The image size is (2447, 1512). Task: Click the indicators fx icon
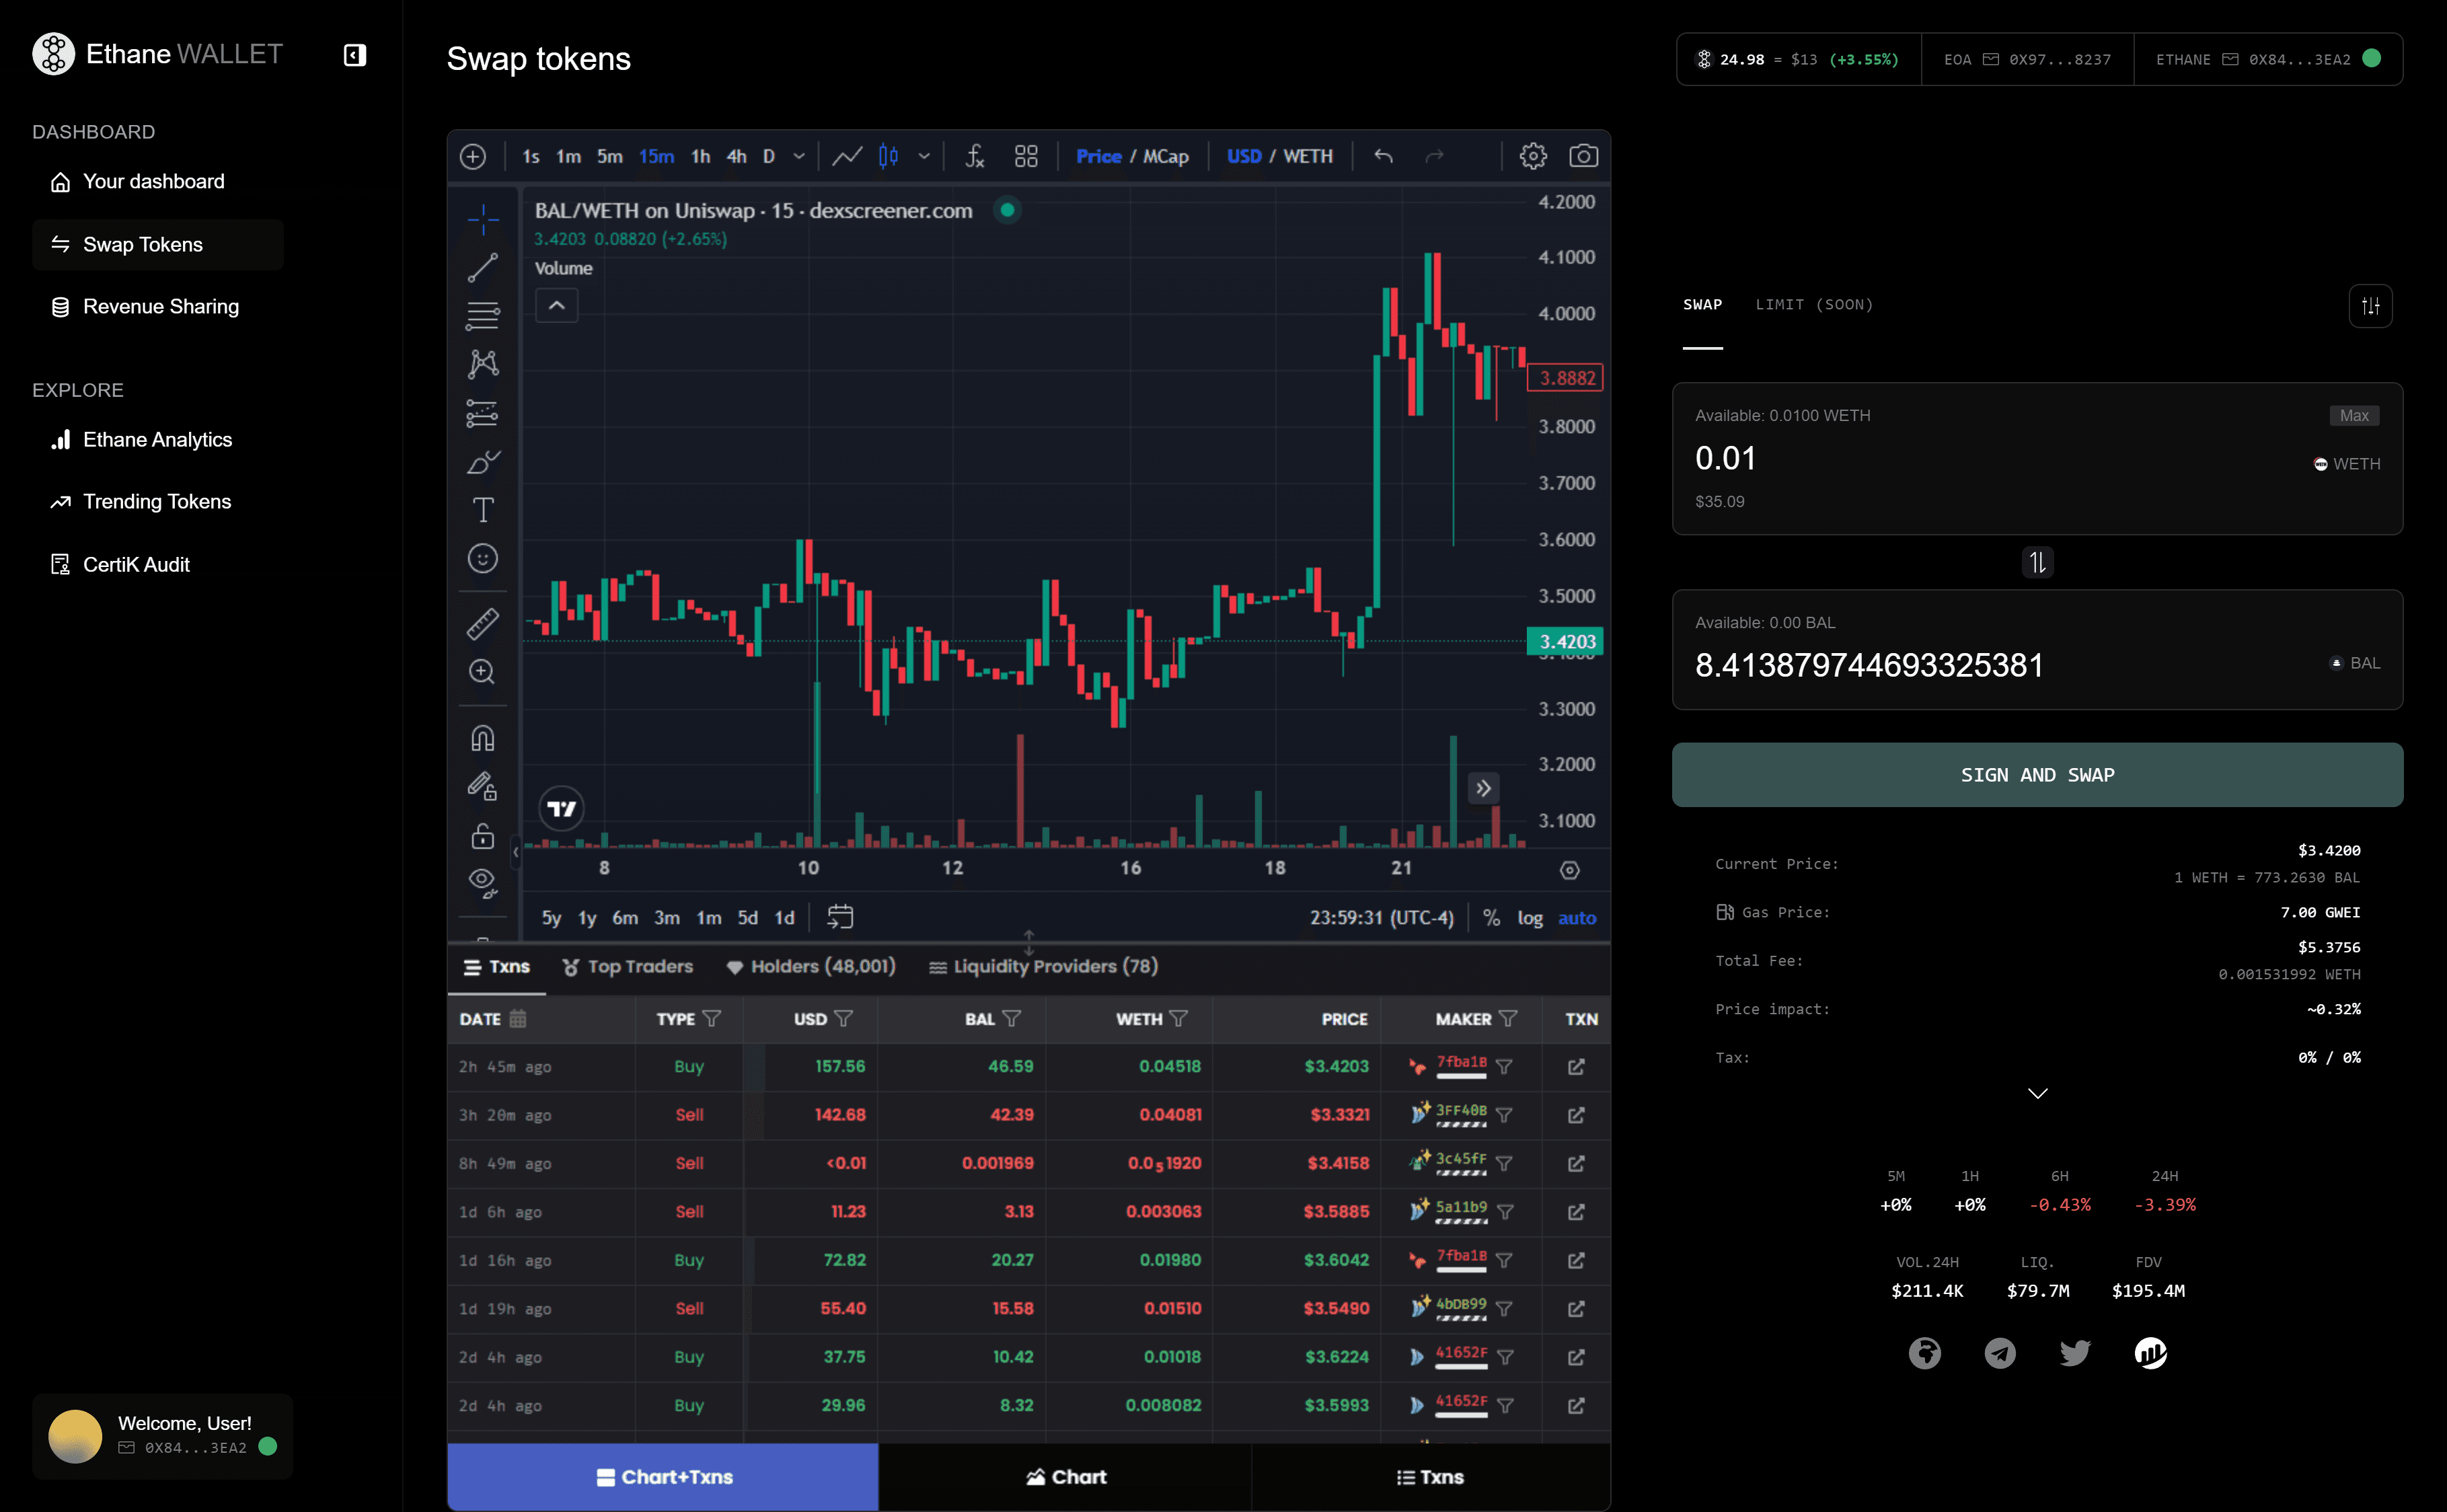pos(974,156)
